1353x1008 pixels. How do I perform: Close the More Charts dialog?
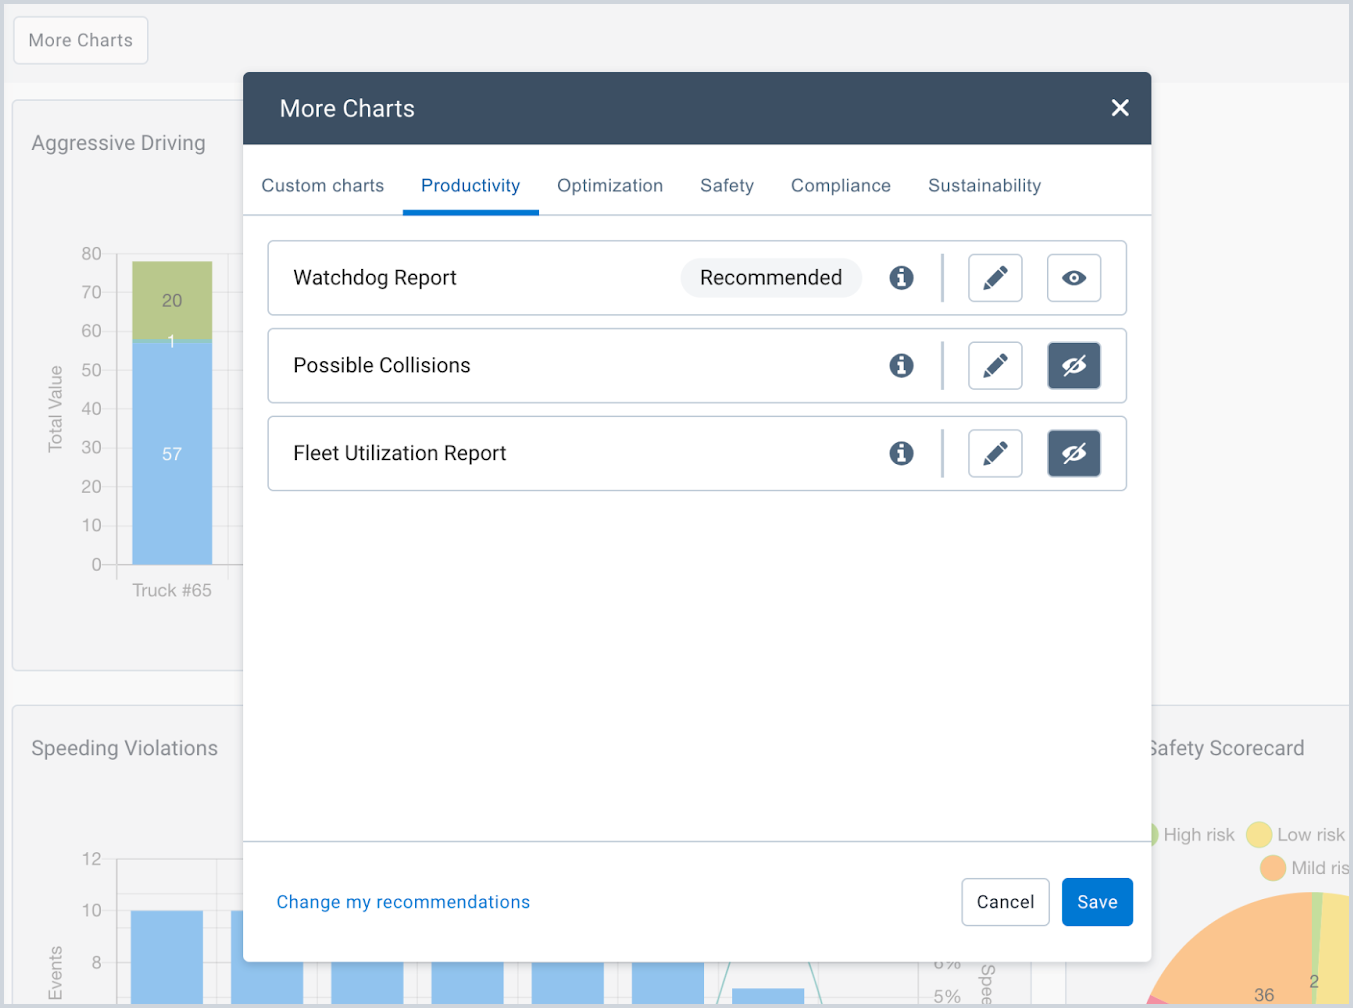(1119, 107)
